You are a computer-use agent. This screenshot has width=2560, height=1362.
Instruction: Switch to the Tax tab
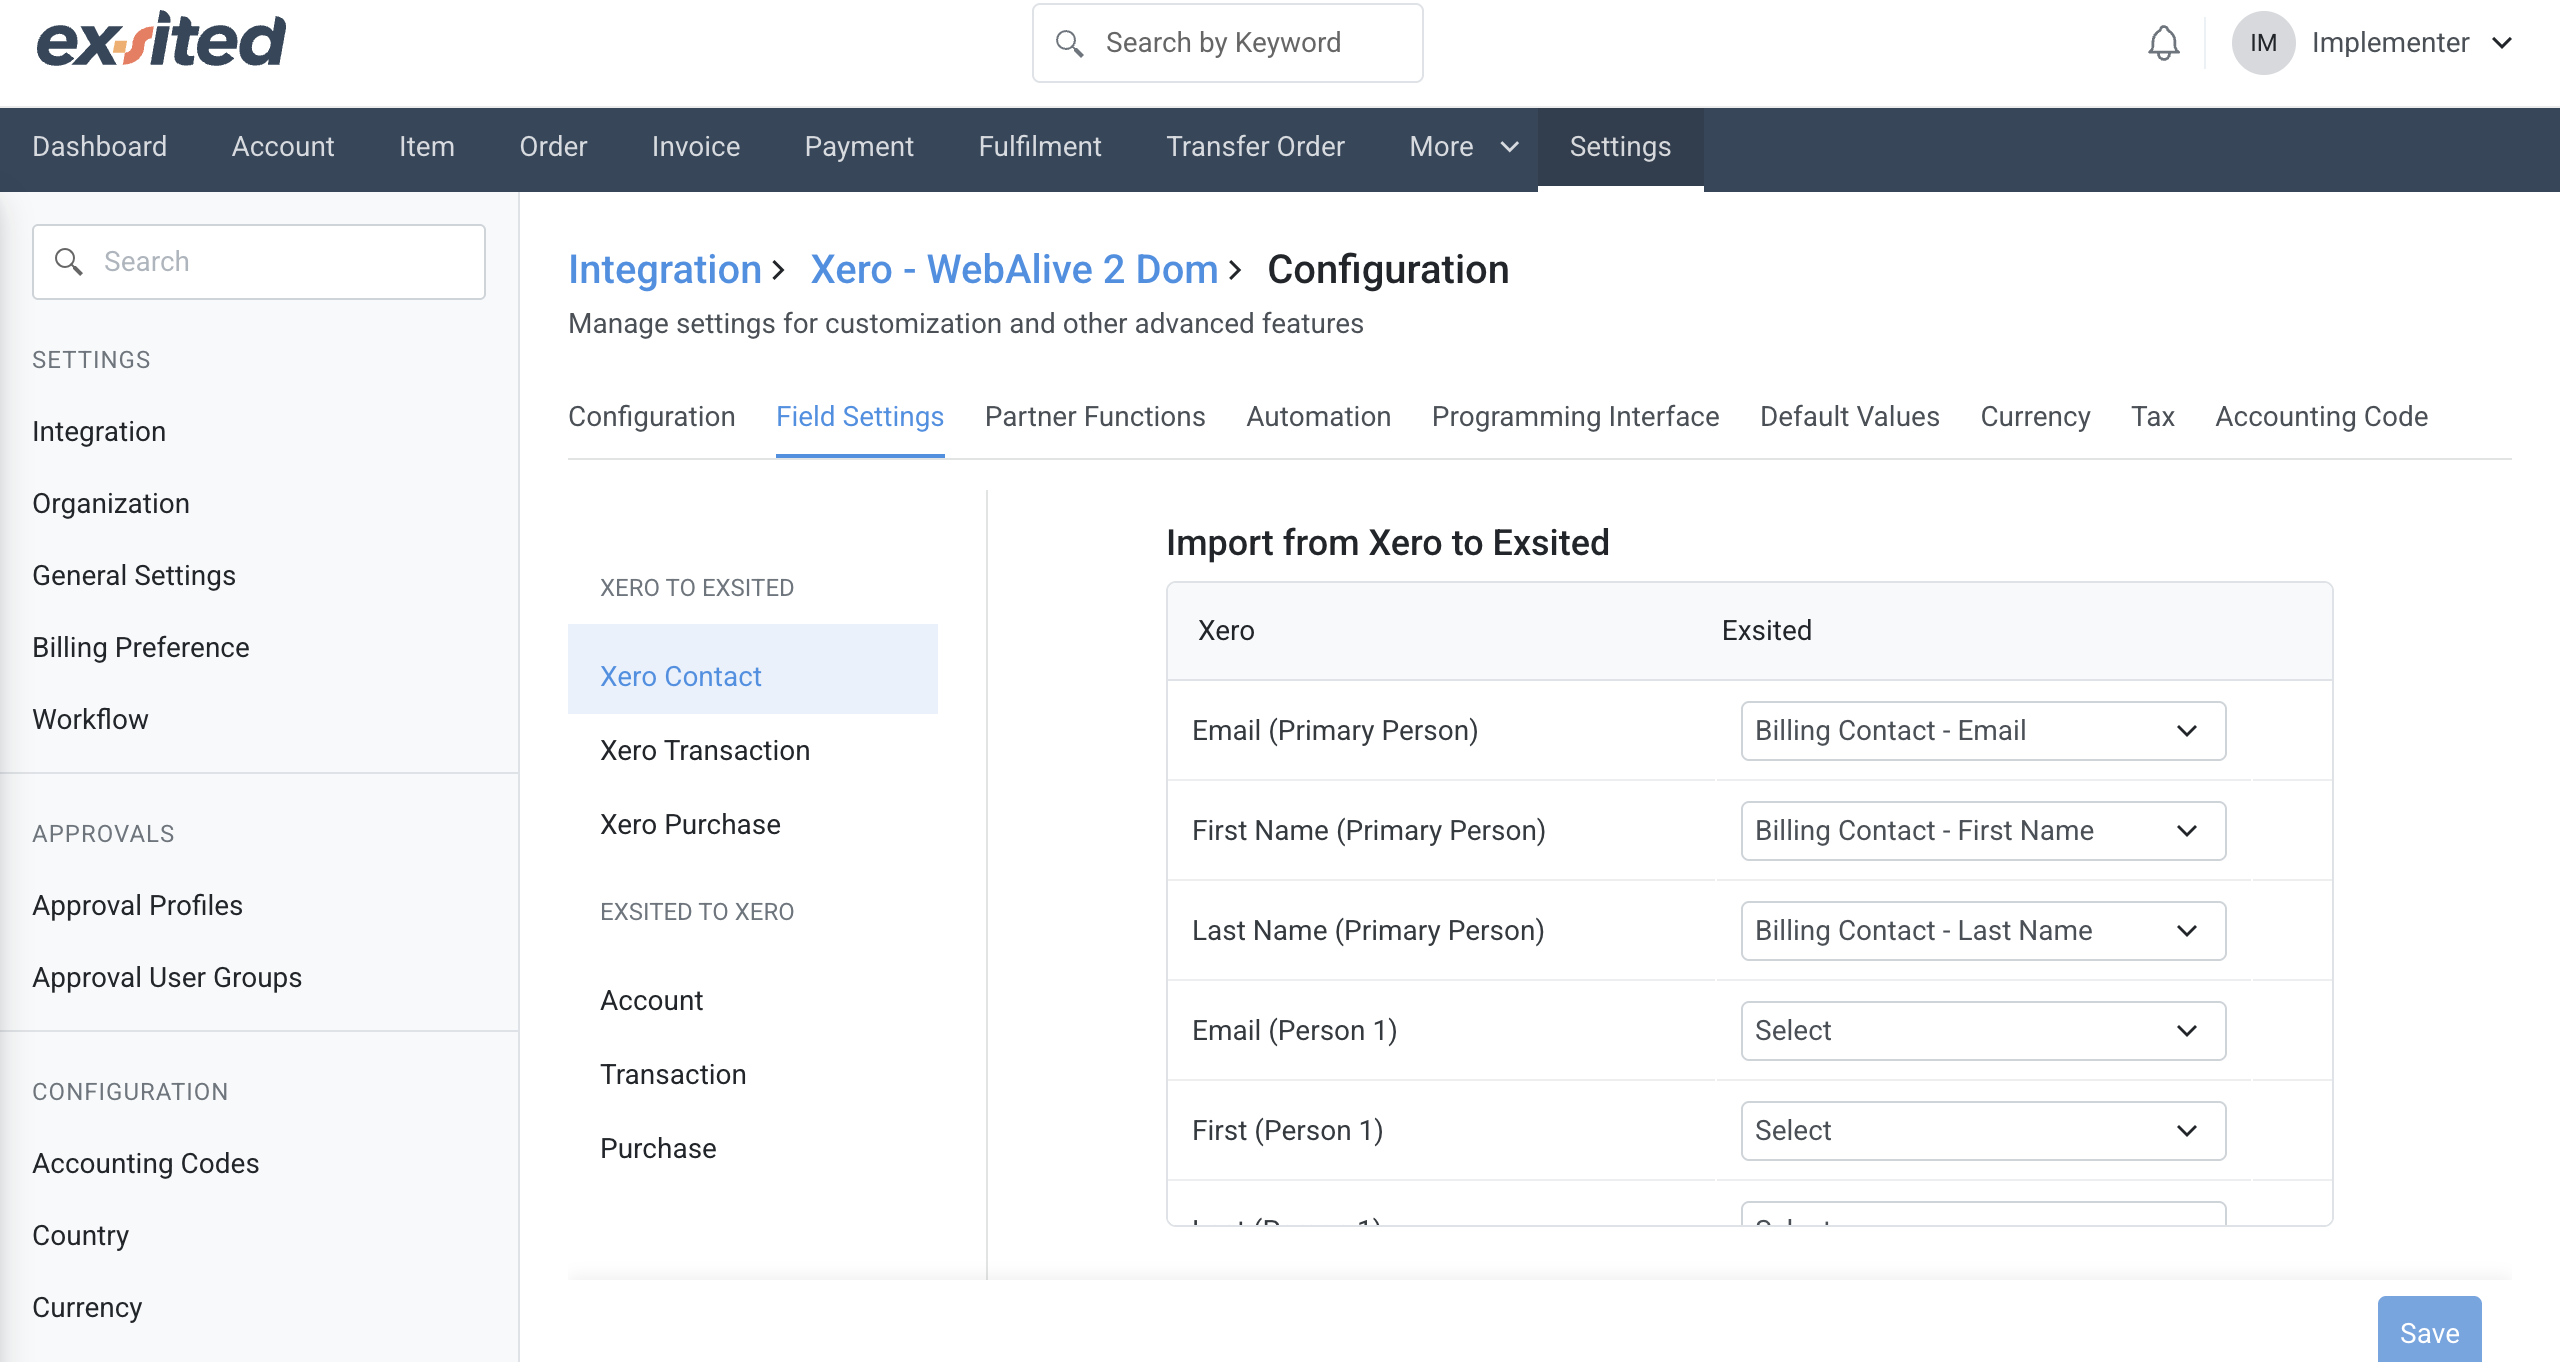[2153, 417]
